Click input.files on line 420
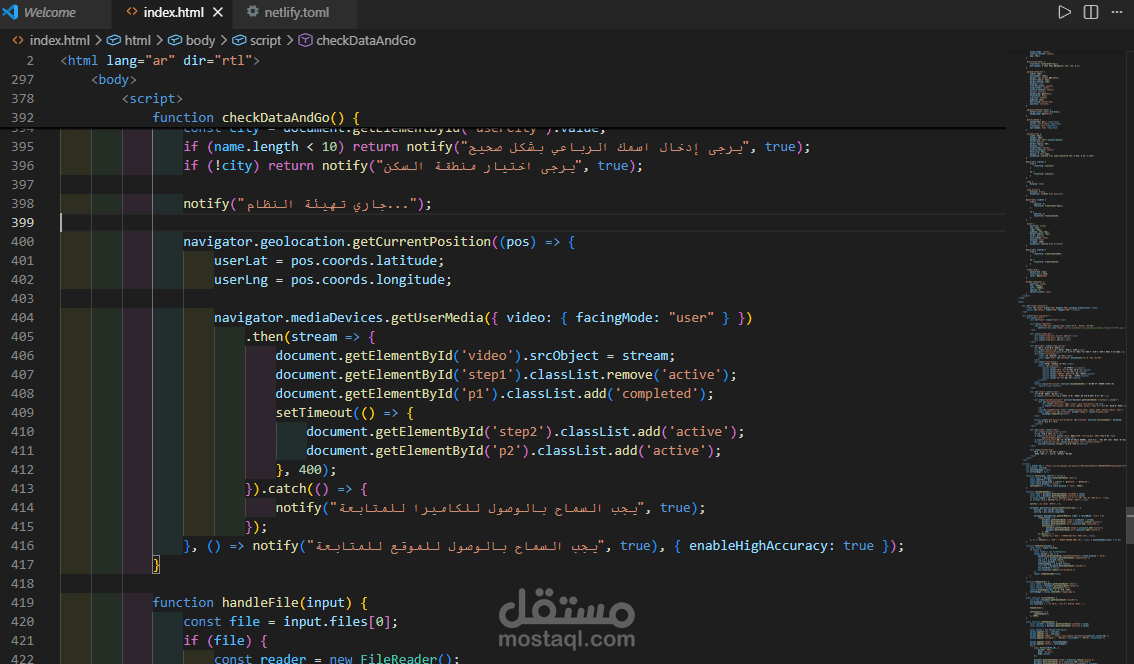This screenshot has width=1134, height=664. [325, 621]
